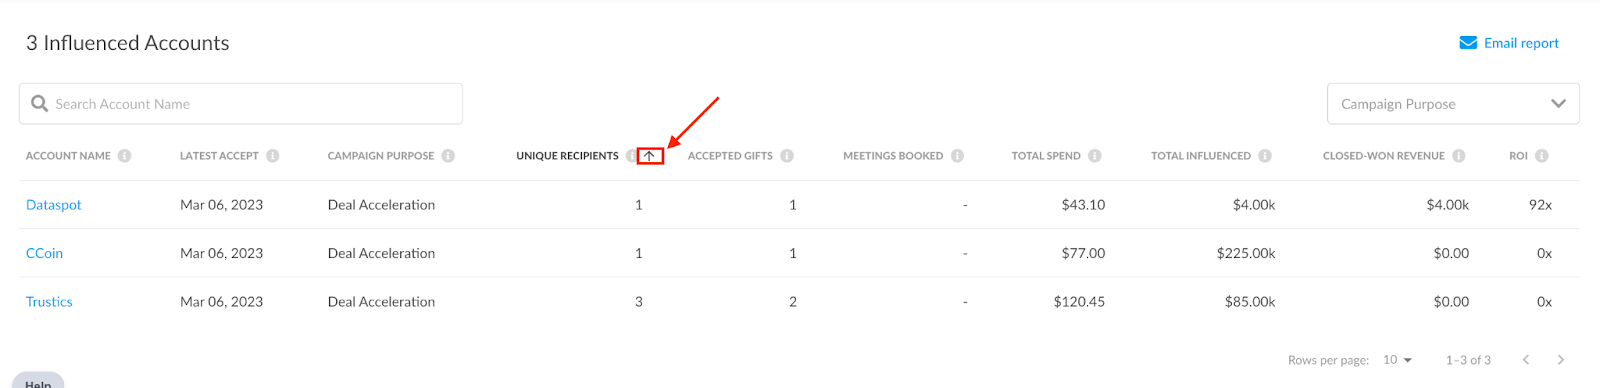
Task: Open the Trustics account
Action: tap(49, 302)
